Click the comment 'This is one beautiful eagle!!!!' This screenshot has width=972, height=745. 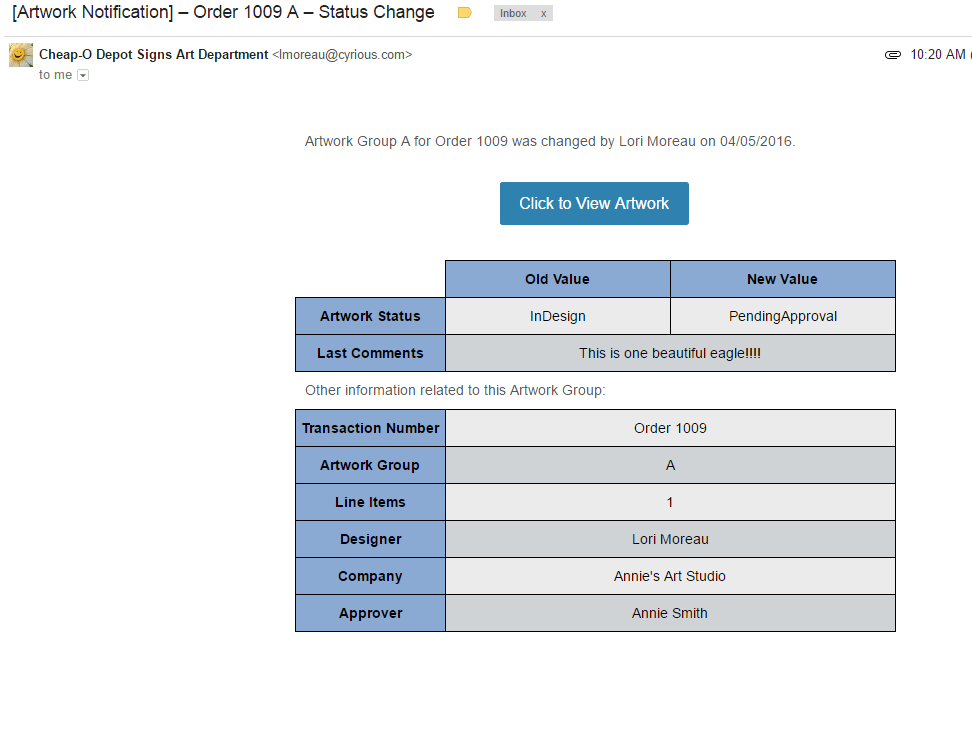[x=670, y=353]
